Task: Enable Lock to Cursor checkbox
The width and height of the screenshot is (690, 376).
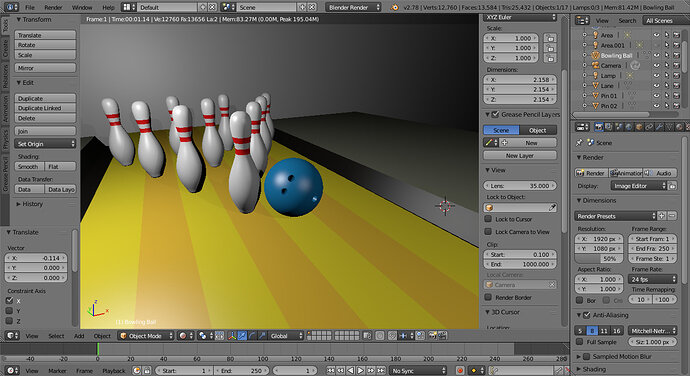Action: tap(488, 219)
